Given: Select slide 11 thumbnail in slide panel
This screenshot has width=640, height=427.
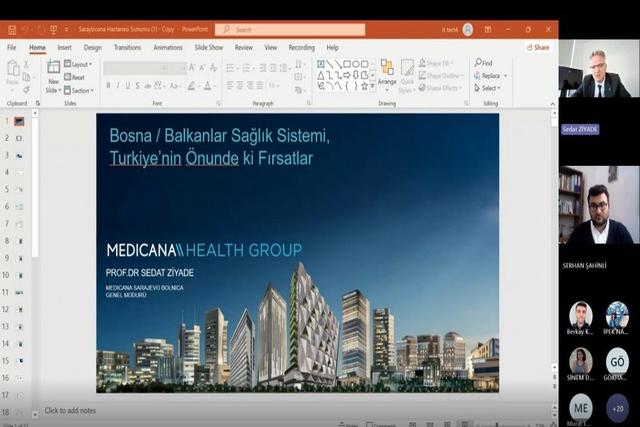Looking at the screenshot, I should click(19, 292).
